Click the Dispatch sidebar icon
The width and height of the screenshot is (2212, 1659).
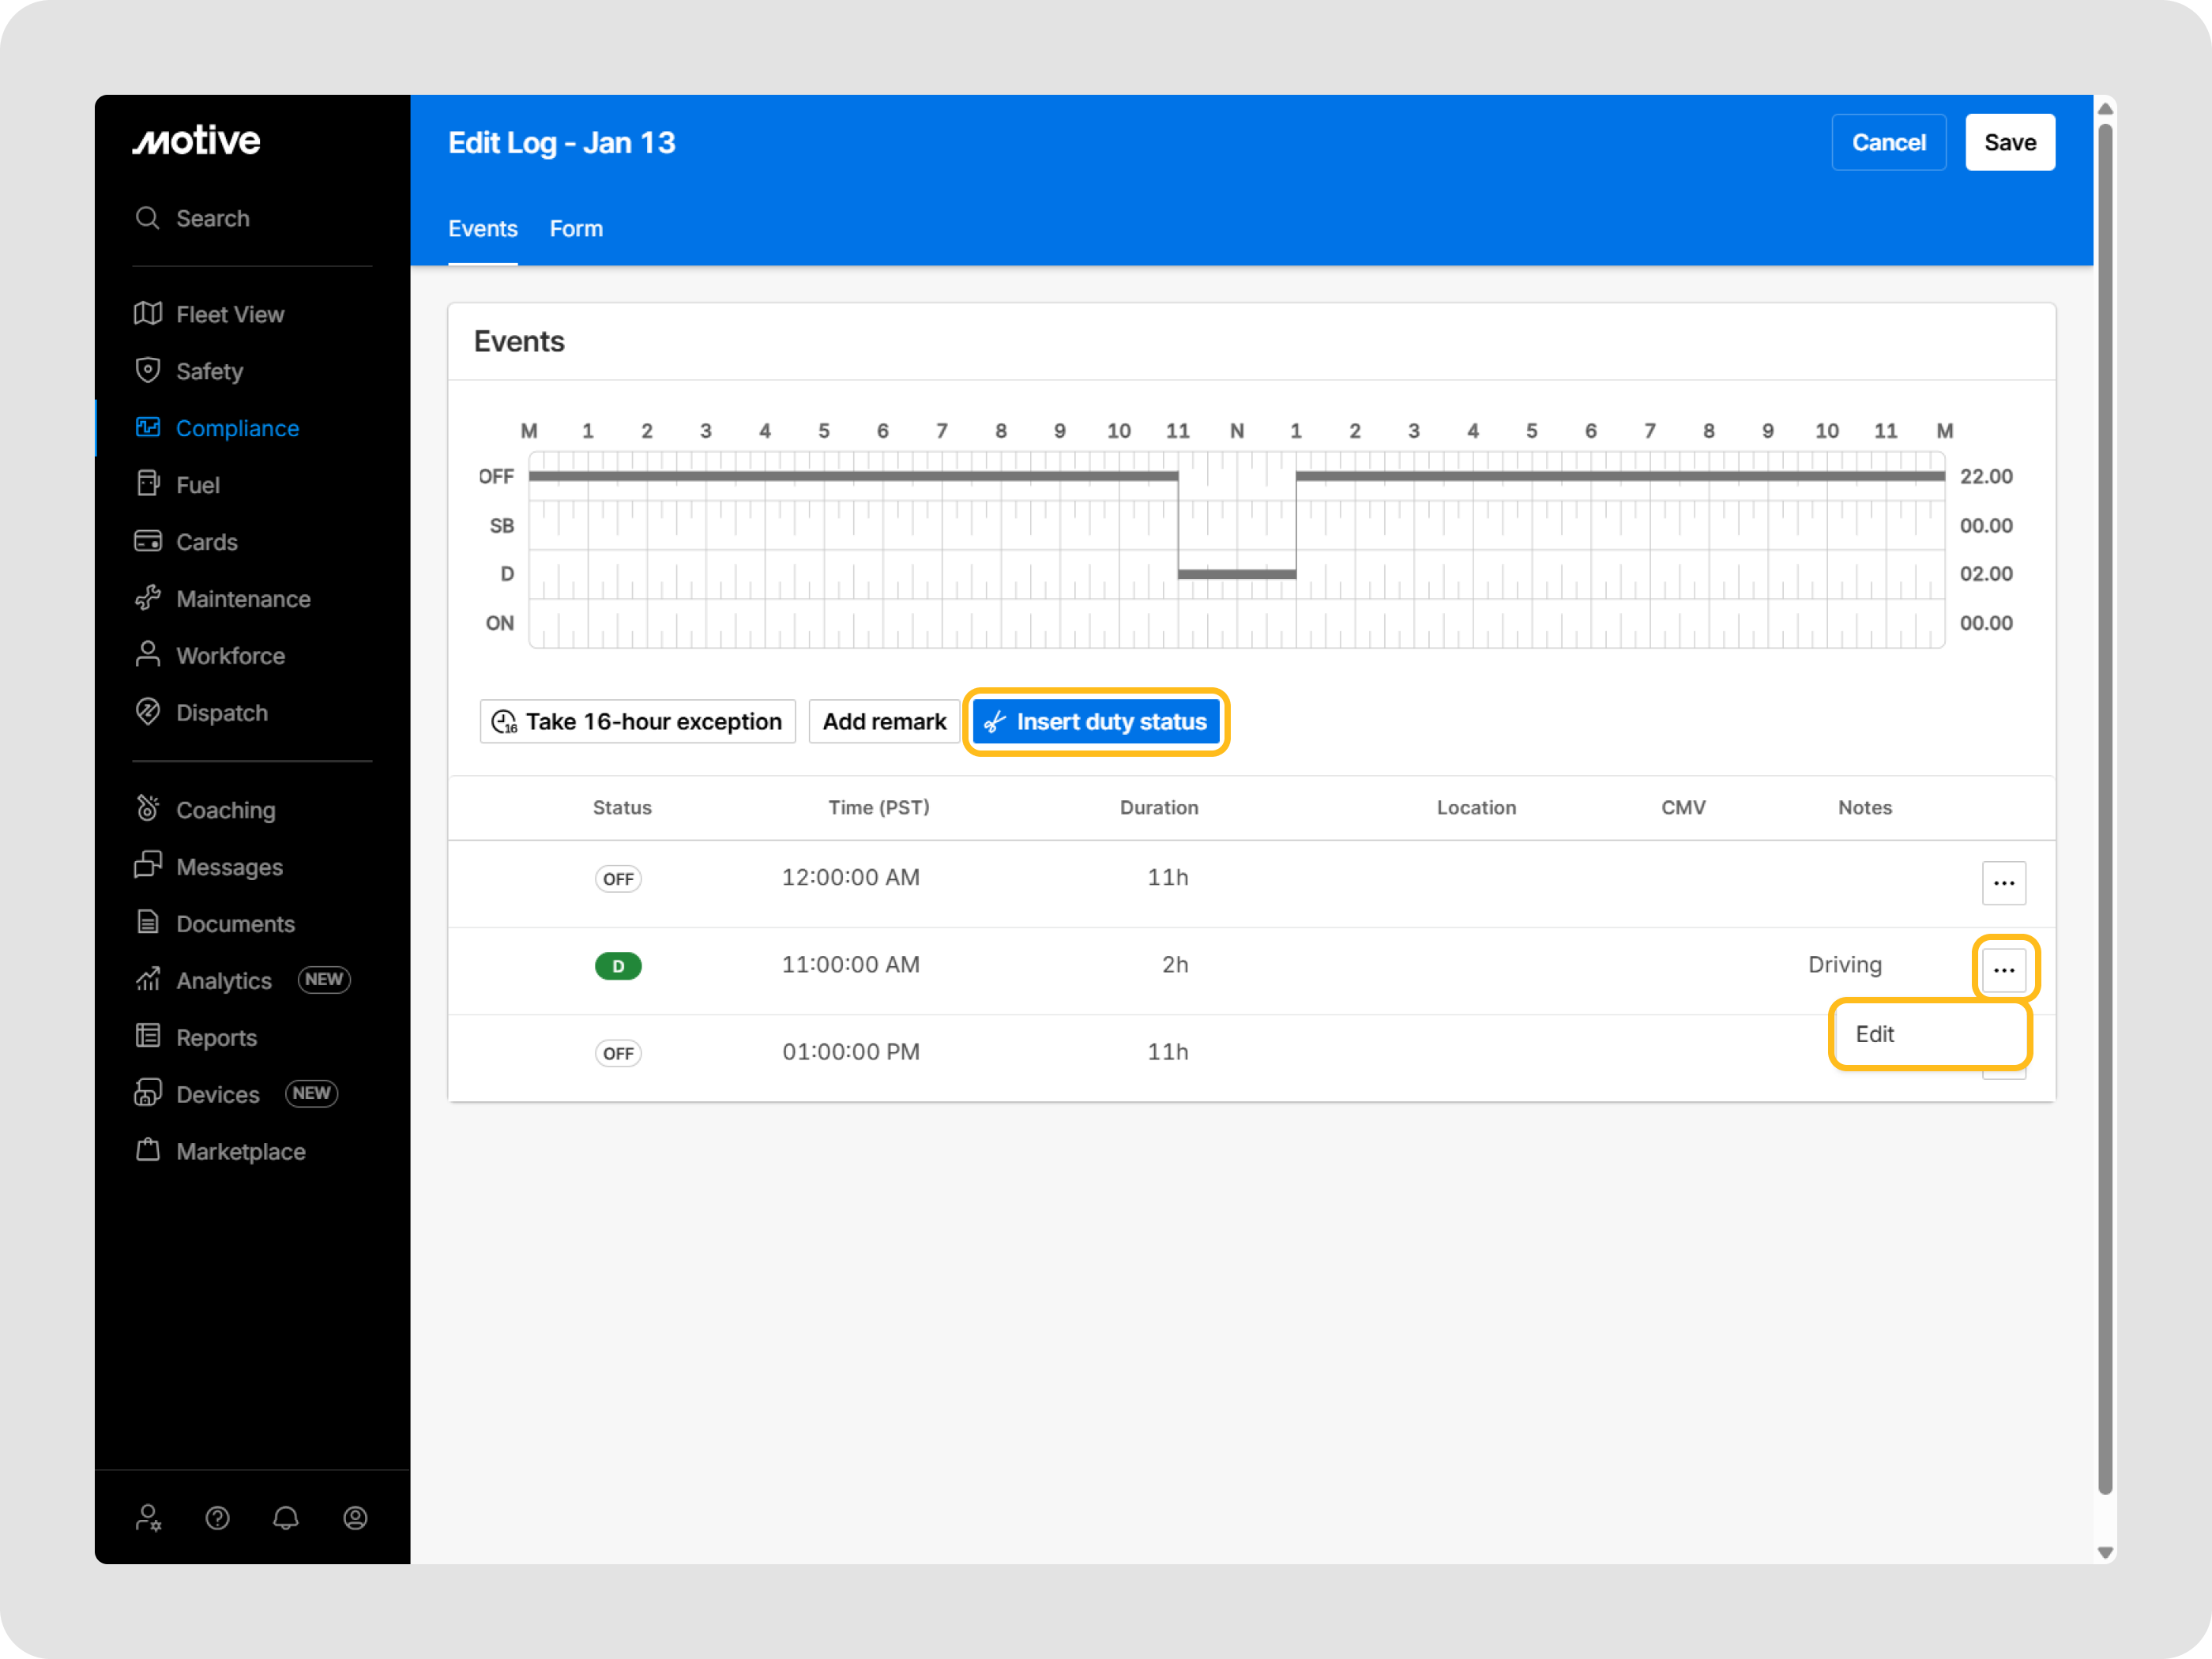coord(148,712)
